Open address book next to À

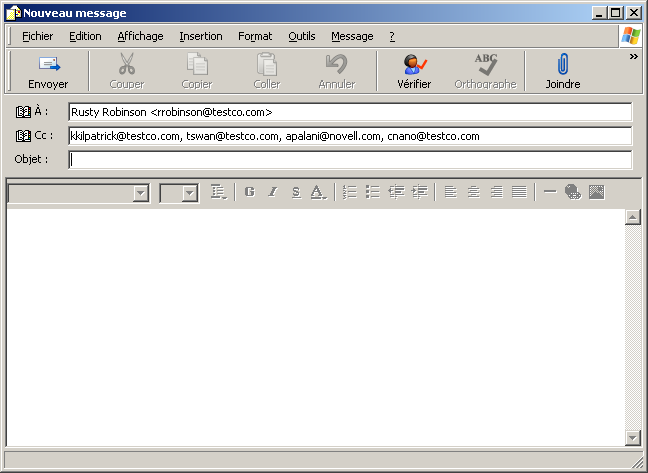pos(23,112)
